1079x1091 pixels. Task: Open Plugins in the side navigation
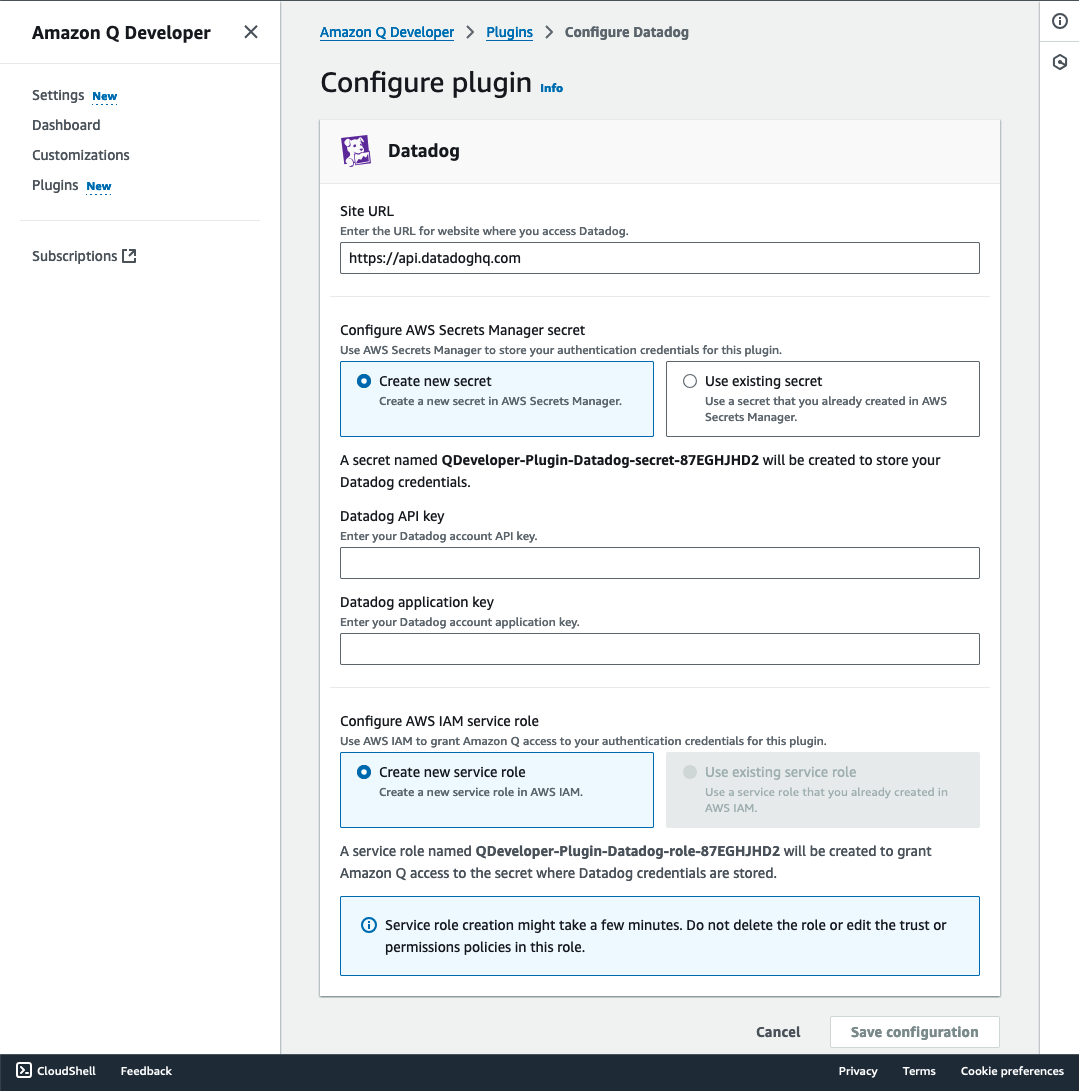tap(55, 185)
